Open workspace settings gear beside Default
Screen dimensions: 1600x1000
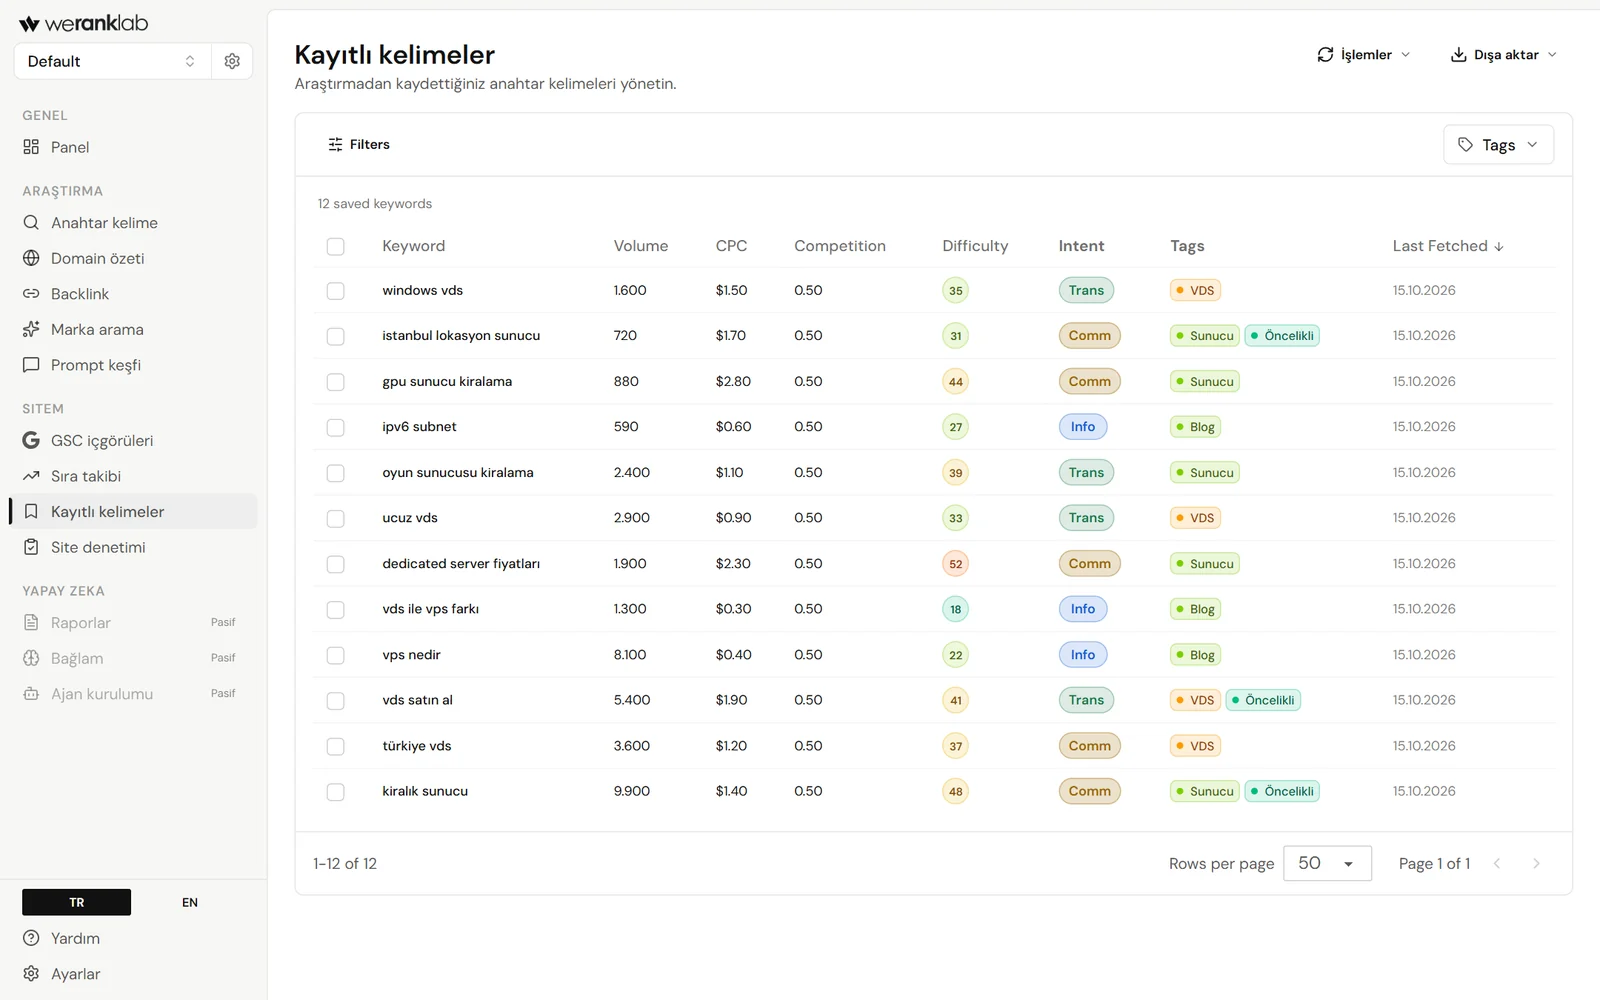232,61
